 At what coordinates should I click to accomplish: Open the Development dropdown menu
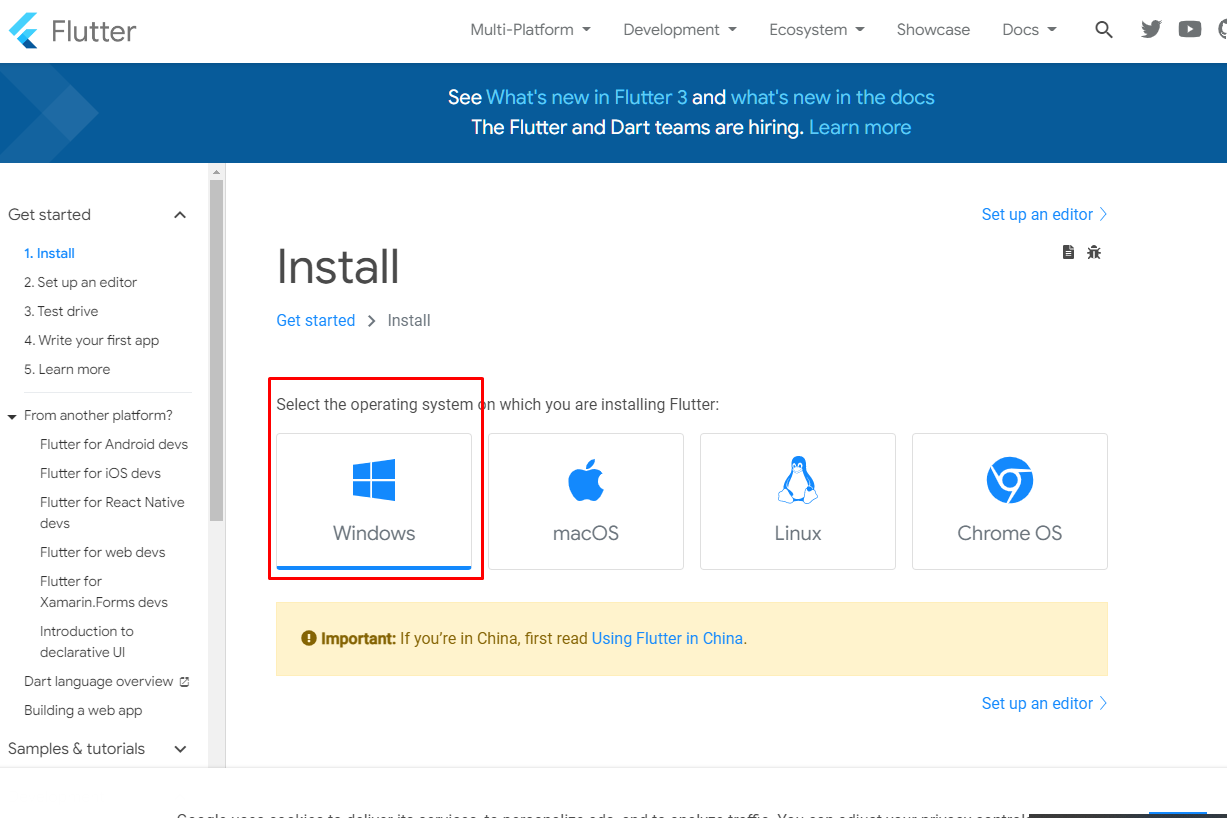[680, 30]
